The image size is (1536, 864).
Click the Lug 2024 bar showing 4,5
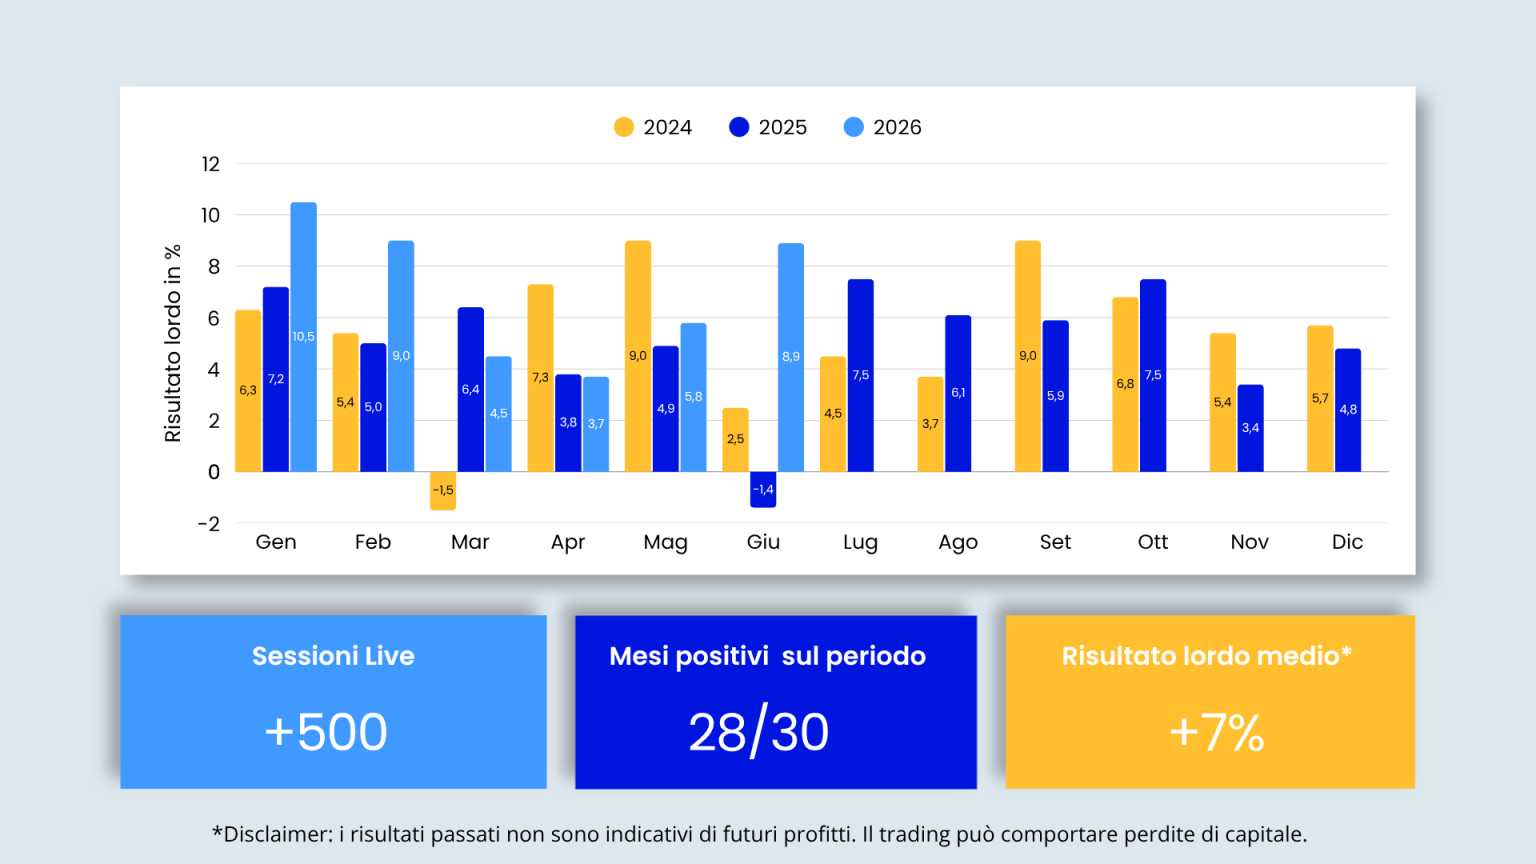click(x=833, y=414)
